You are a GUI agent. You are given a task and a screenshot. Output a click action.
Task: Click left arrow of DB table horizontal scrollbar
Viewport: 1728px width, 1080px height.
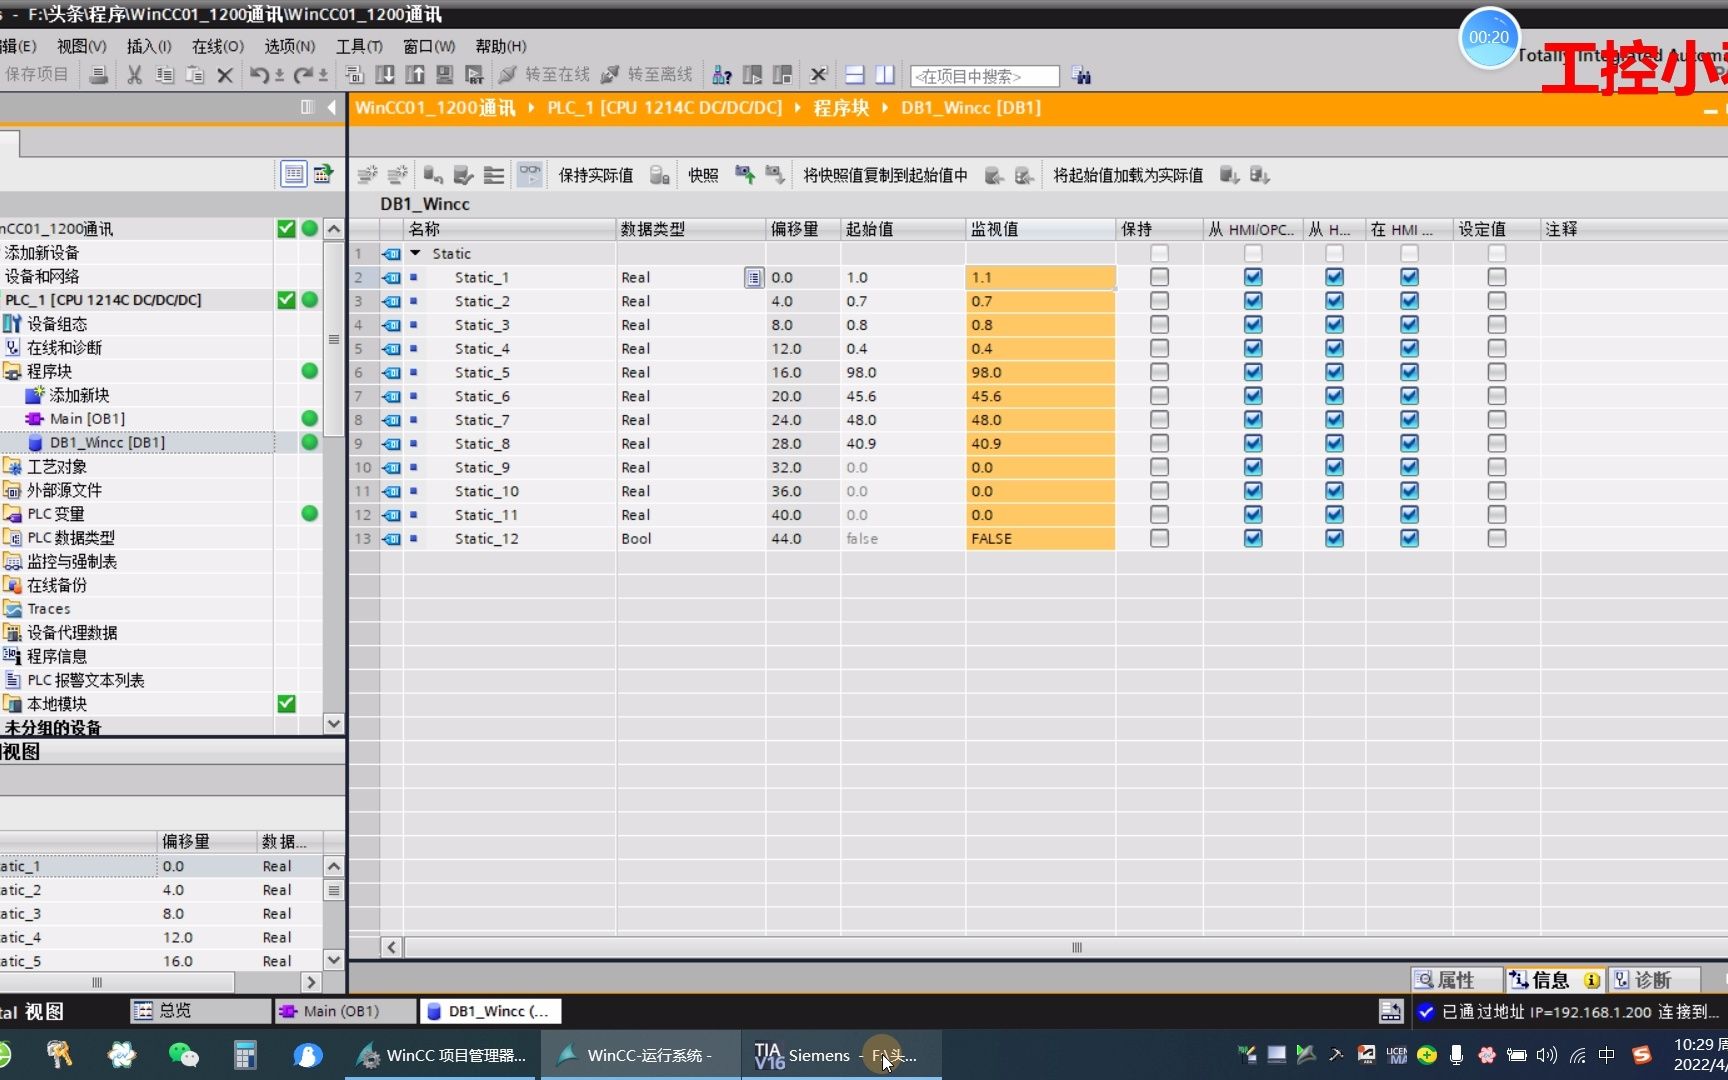pos(392,947)
